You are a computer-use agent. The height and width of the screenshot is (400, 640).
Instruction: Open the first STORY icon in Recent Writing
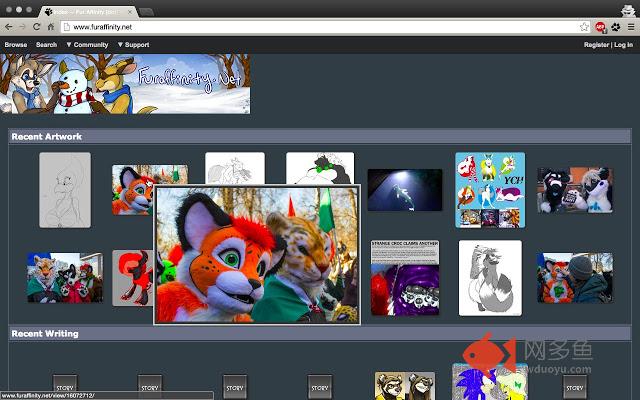[x=65, y=387]
